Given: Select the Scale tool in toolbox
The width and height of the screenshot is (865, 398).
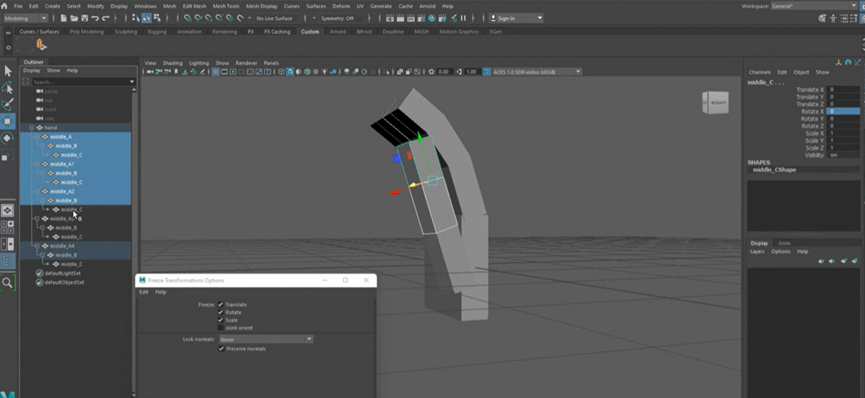Looking at the screenshot, I should [8, 155].
